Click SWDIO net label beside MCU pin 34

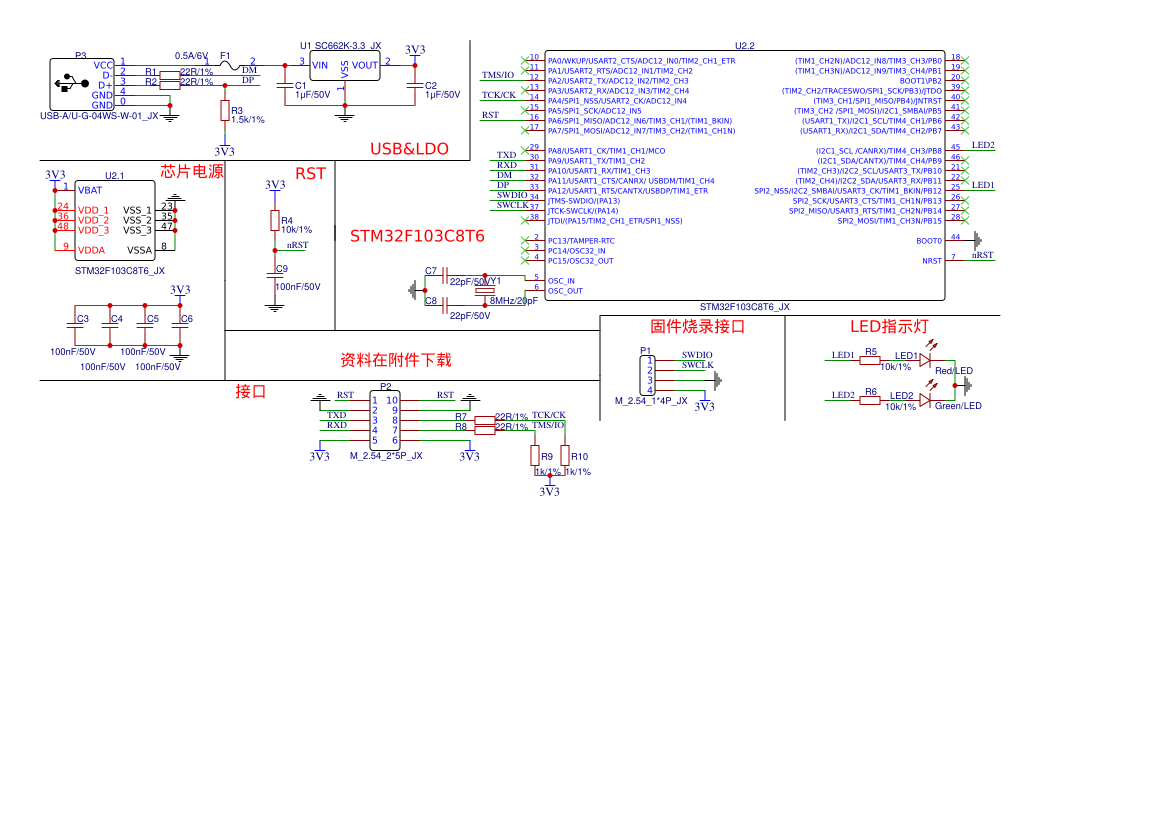click(512, 195)
